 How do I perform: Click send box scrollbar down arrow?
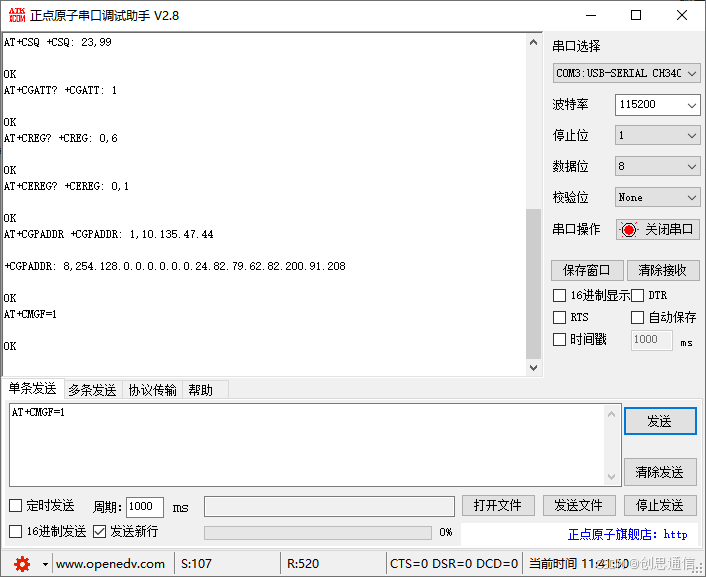(x=611, y=476)
